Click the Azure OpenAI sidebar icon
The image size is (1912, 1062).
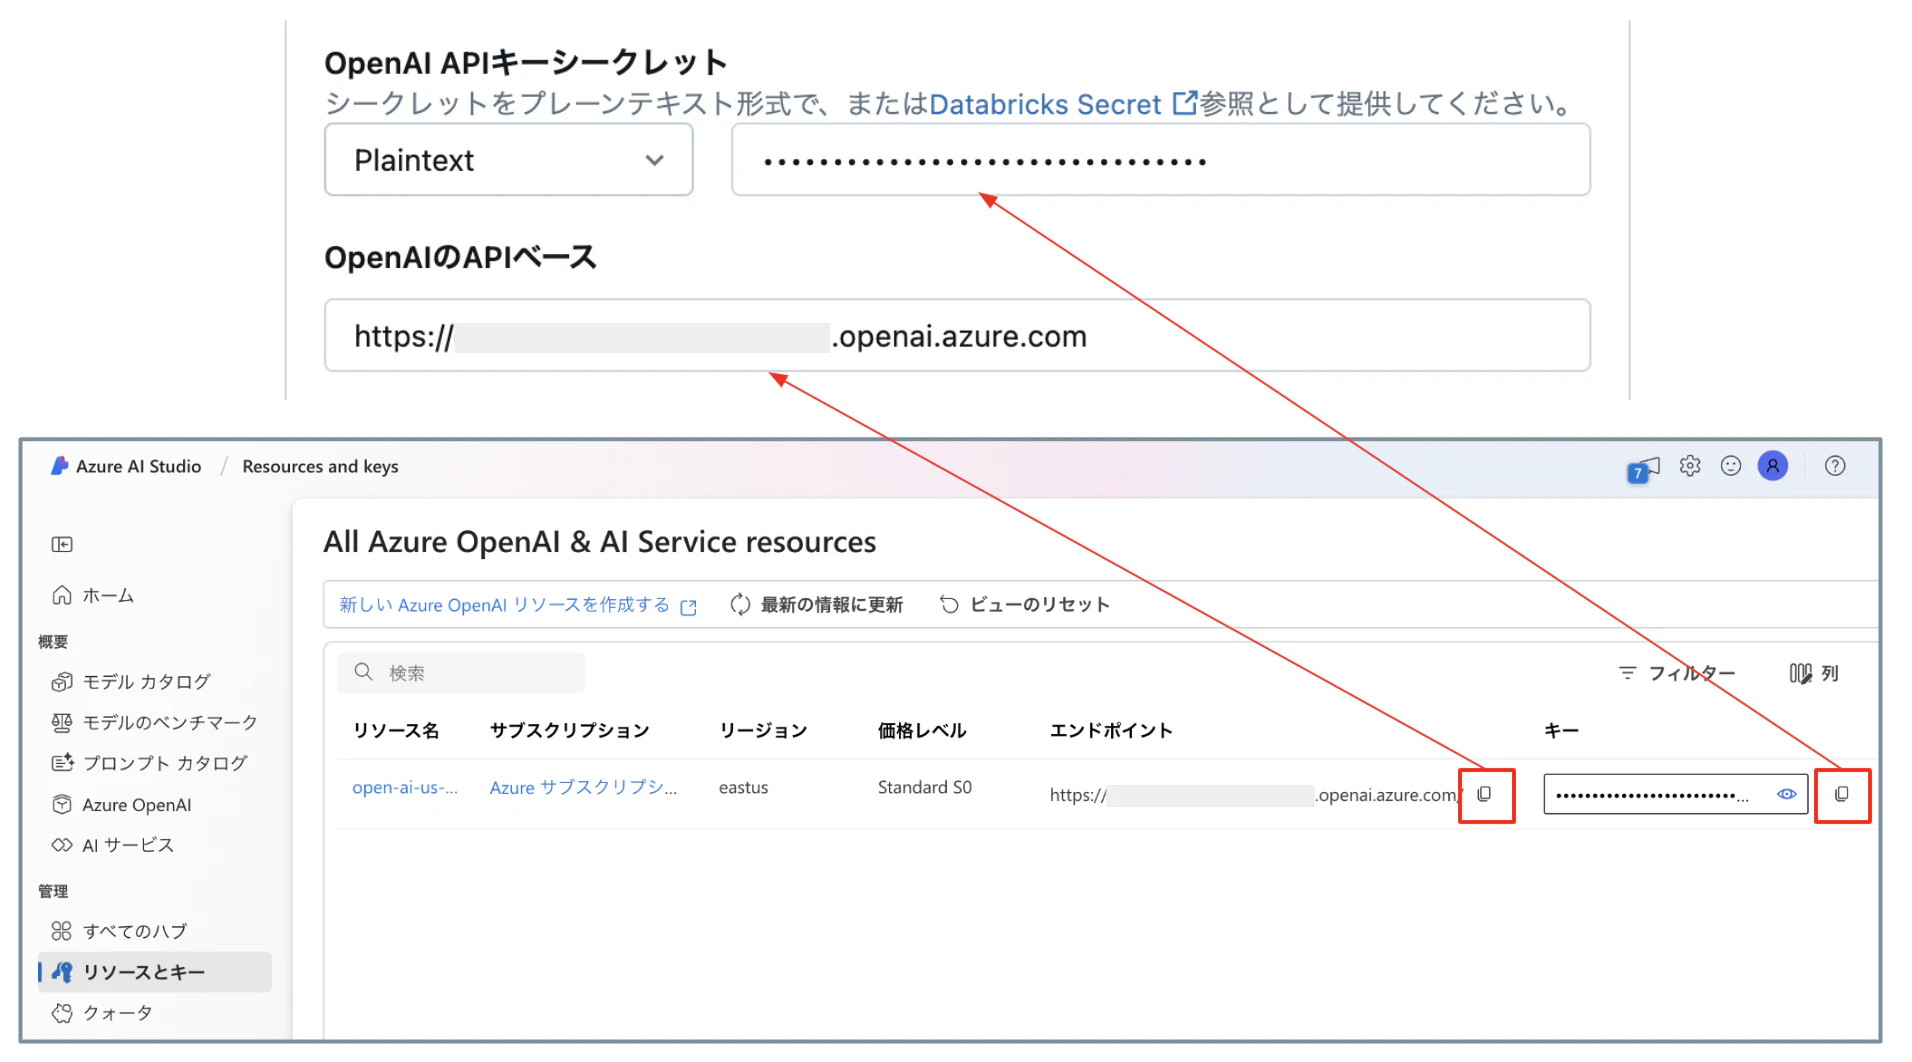(62, 805)
